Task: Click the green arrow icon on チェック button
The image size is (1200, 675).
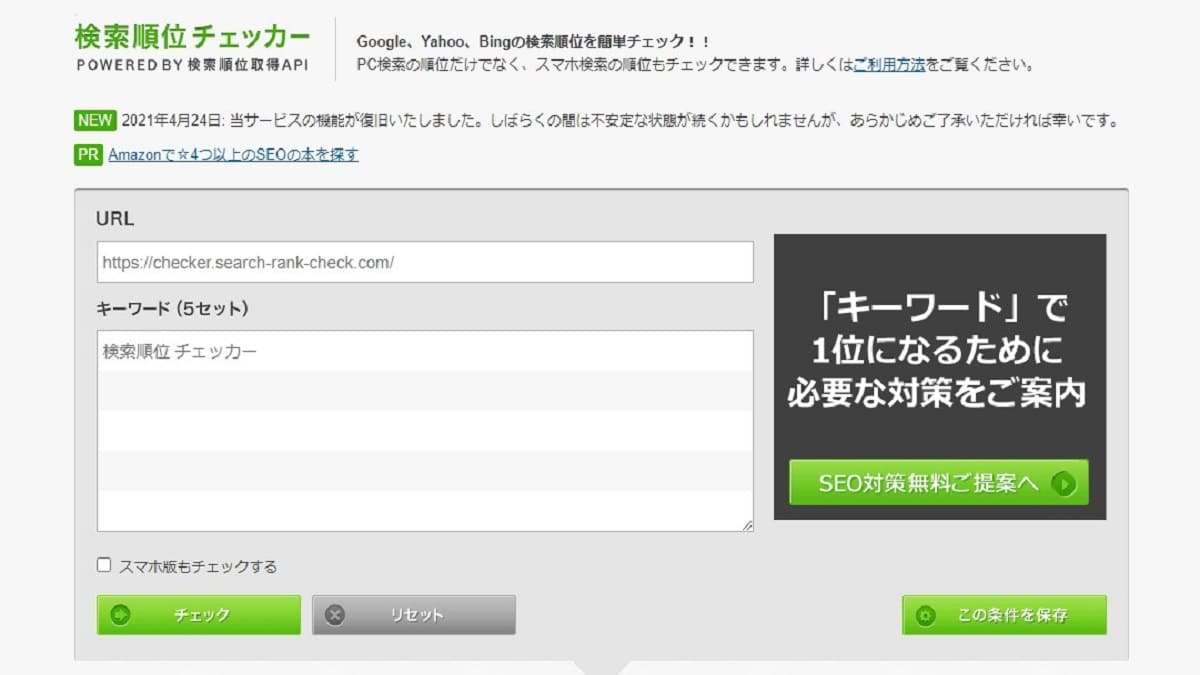Action: [x=121, y=615]
